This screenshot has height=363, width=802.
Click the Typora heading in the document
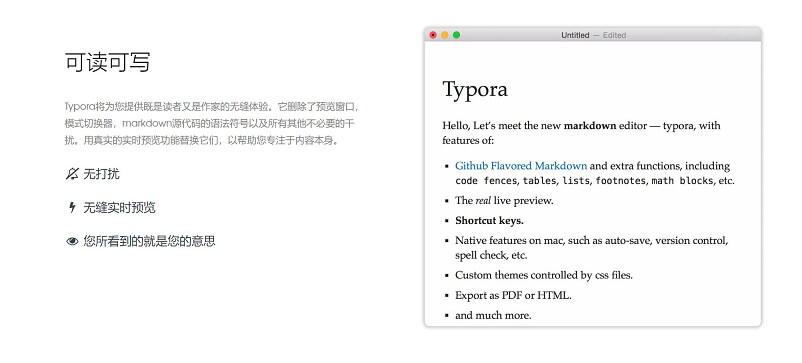coord(475,89)
